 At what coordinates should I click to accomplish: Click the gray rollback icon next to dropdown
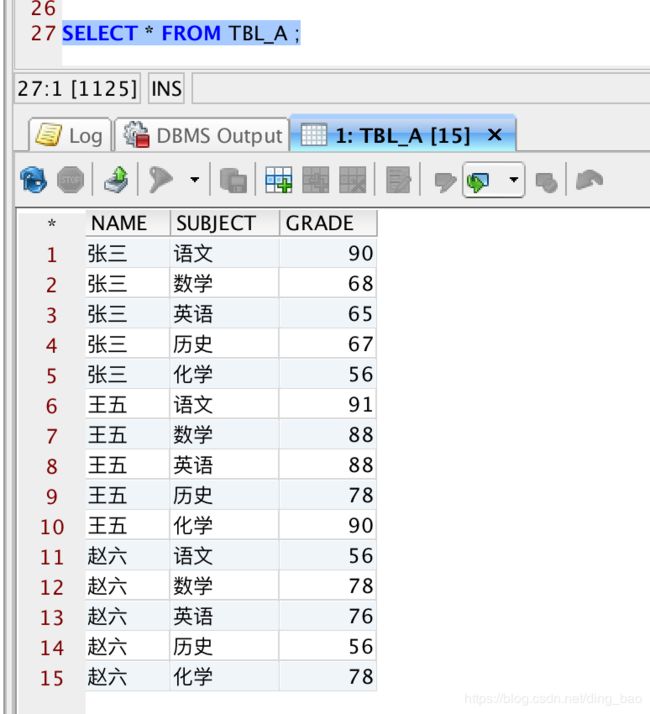point(546,182)
